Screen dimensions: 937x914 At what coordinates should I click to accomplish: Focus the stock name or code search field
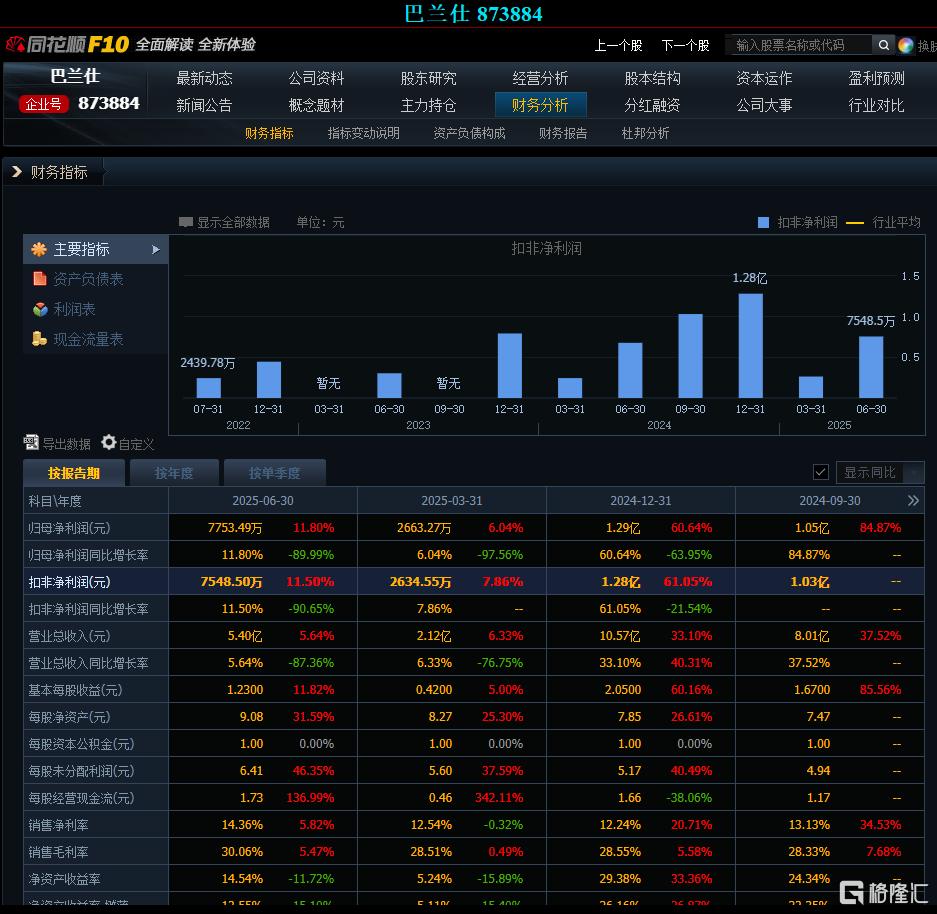click(x=801, y=45)
